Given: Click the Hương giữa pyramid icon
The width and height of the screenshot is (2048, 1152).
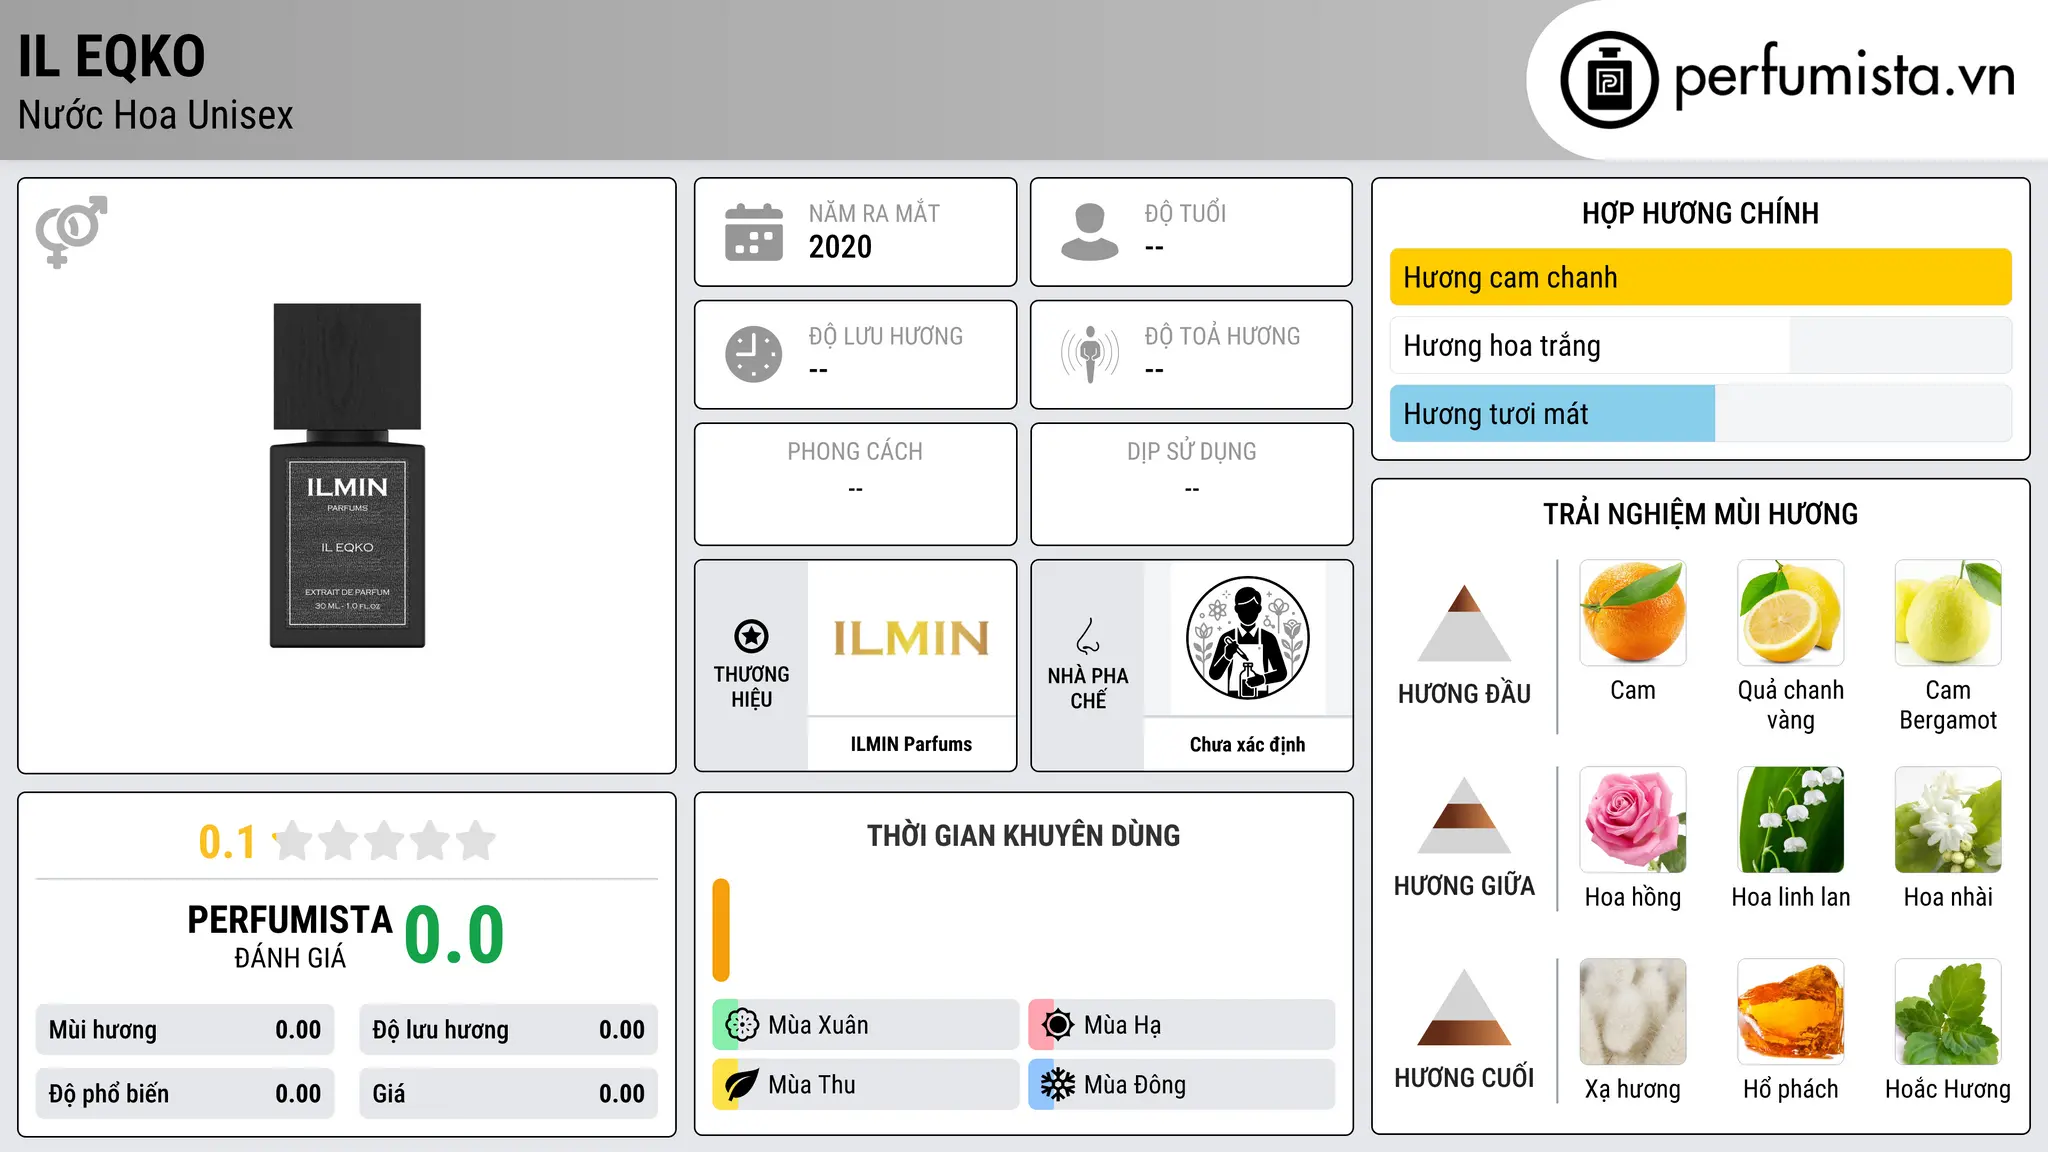Looking at the screenshot, I should click(1464, 816).
